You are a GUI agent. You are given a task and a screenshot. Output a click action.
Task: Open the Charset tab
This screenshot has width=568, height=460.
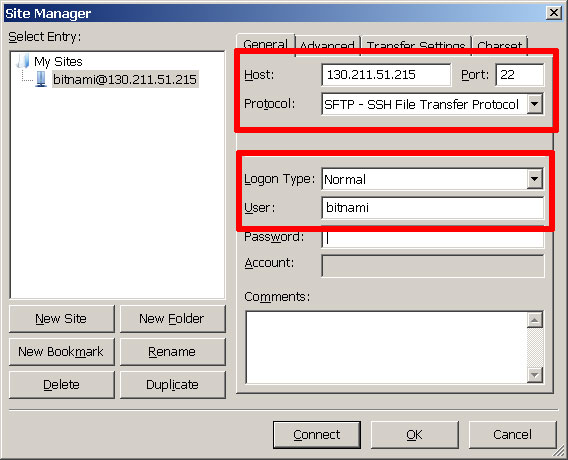coord(500,46)
